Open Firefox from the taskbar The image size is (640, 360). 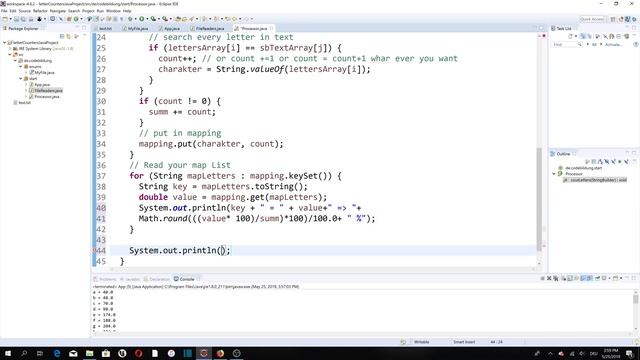point(220,353)
